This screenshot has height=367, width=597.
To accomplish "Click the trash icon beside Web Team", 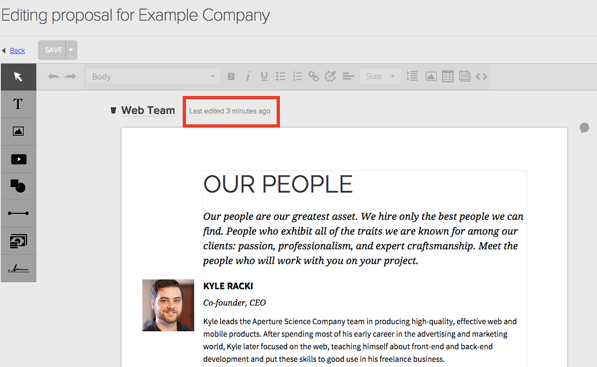I will (x=113, y=110).
